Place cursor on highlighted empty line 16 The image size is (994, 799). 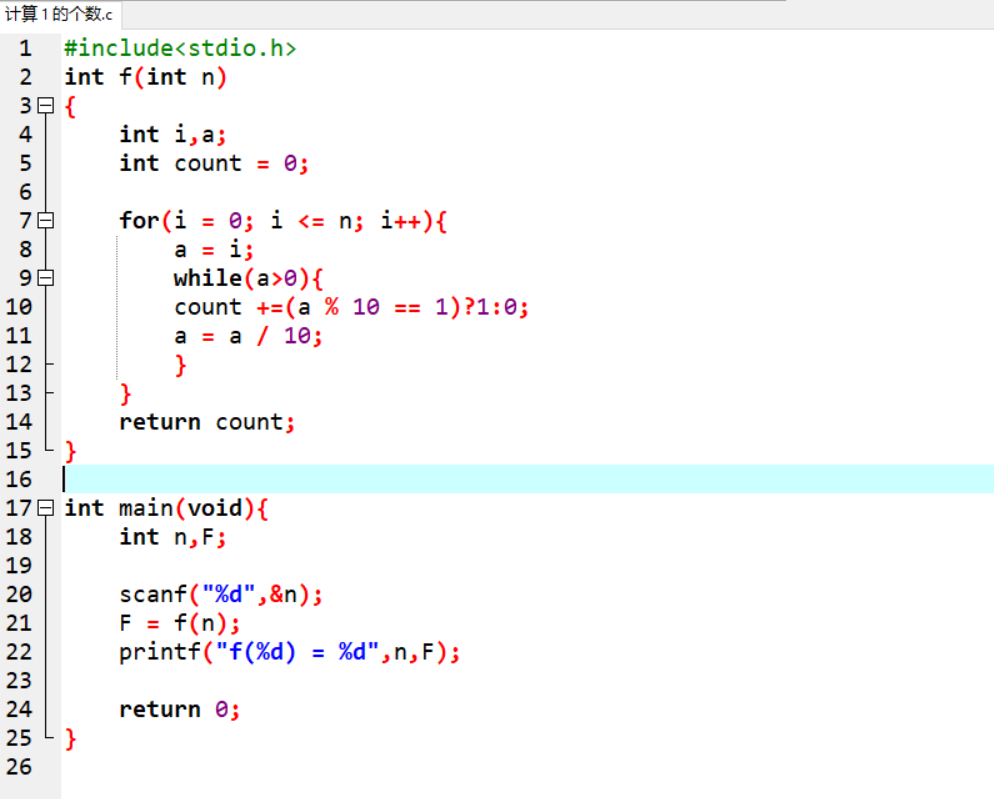pyautogui.click(x=527, y=479)
